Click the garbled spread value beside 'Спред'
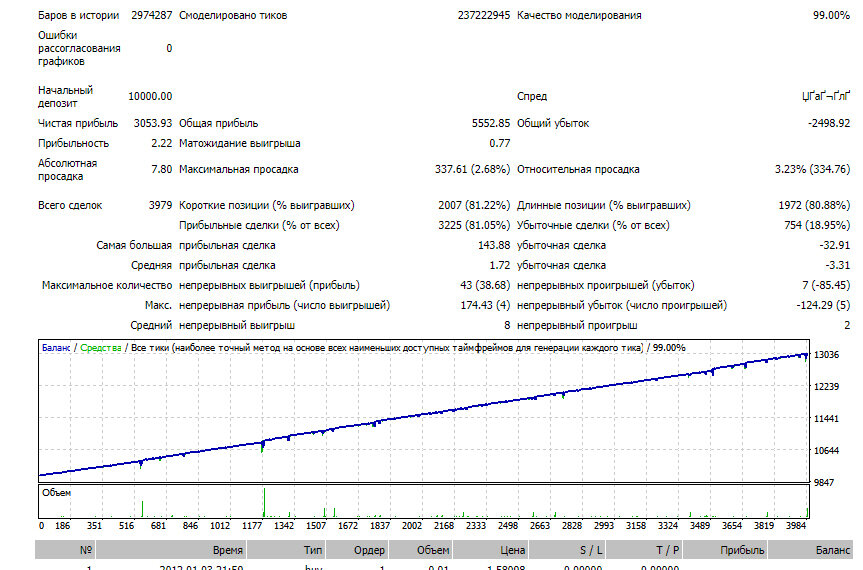 pos(826,96)
